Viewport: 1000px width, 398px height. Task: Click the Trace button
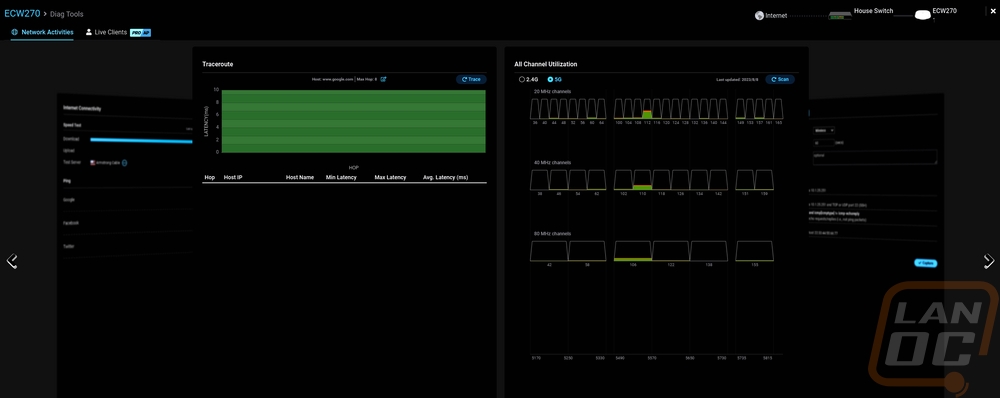click(471, 80)
